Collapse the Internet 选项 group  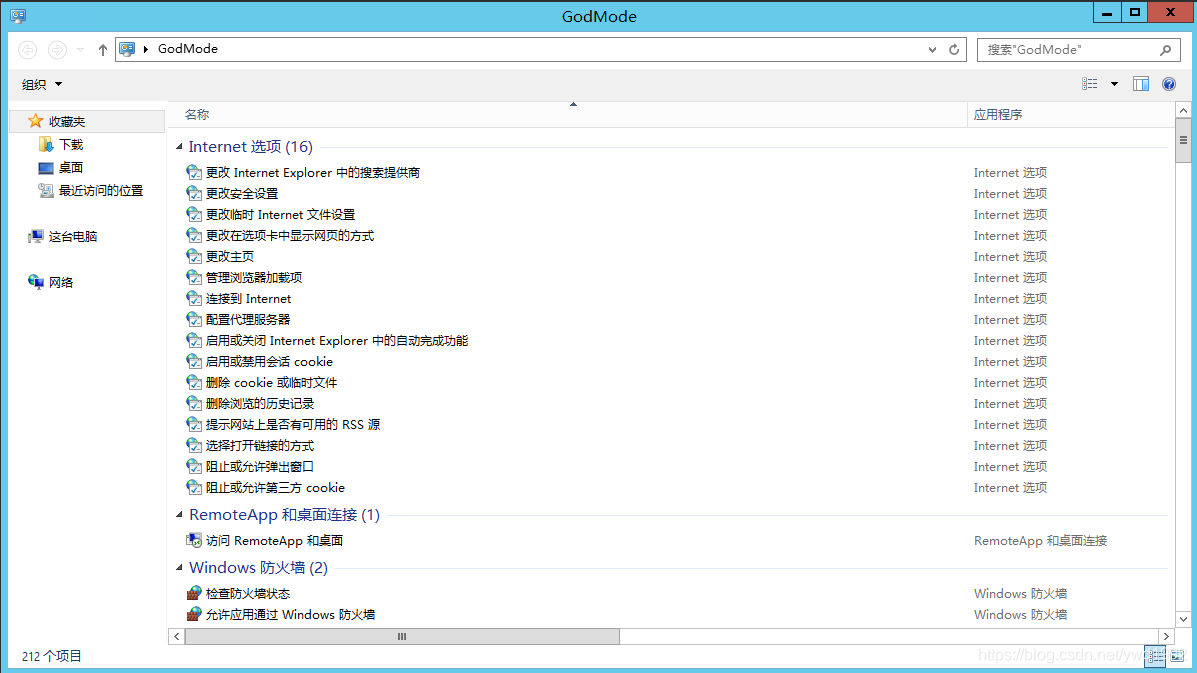[x=179, y=147]
